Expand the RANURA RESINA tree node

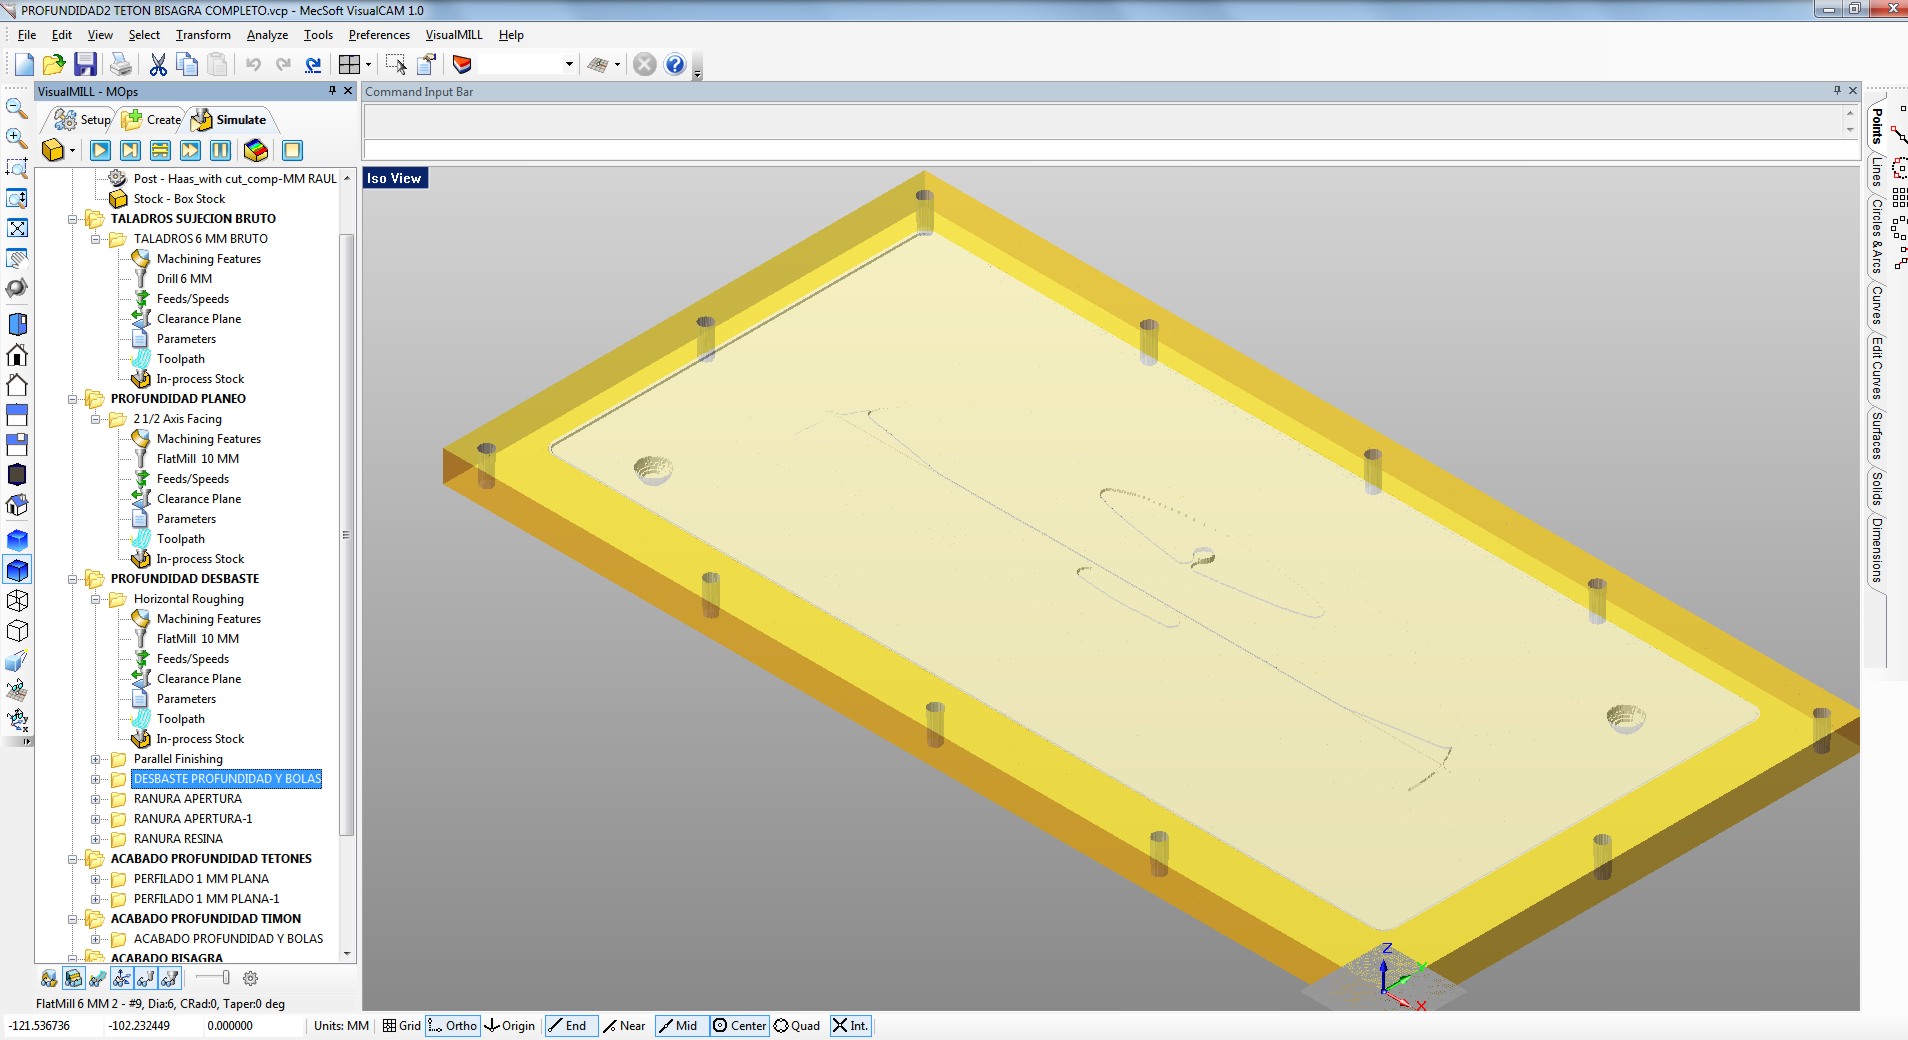[96, 839]
